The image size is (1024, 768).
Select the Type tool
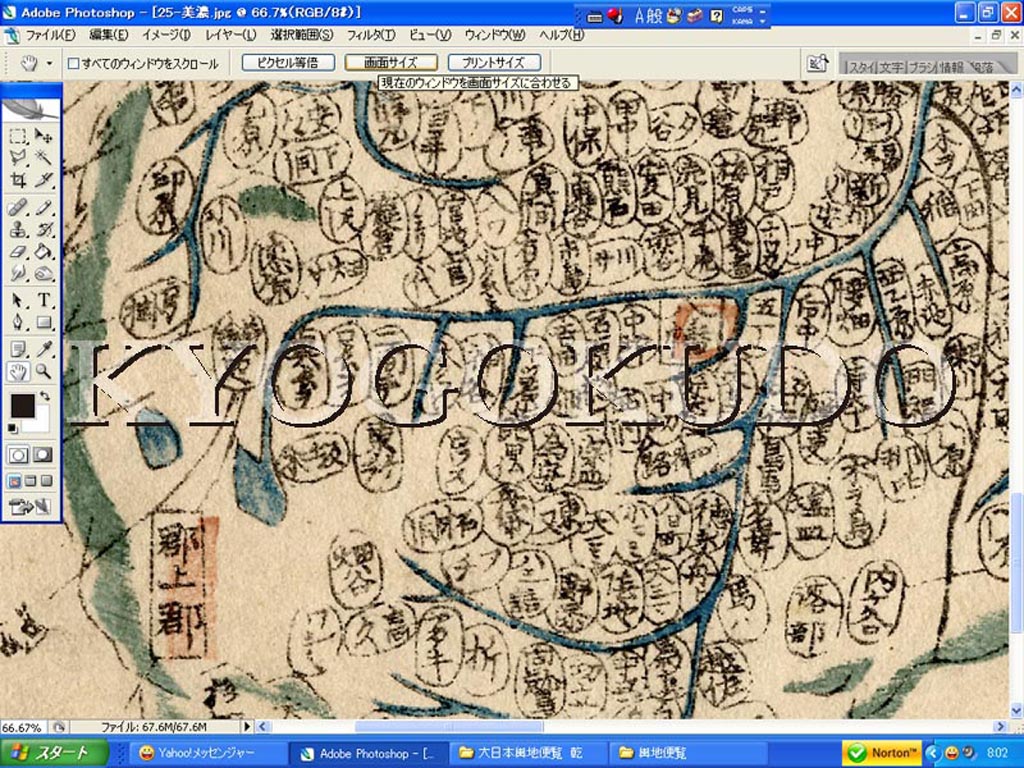click(x=43, y=300)
